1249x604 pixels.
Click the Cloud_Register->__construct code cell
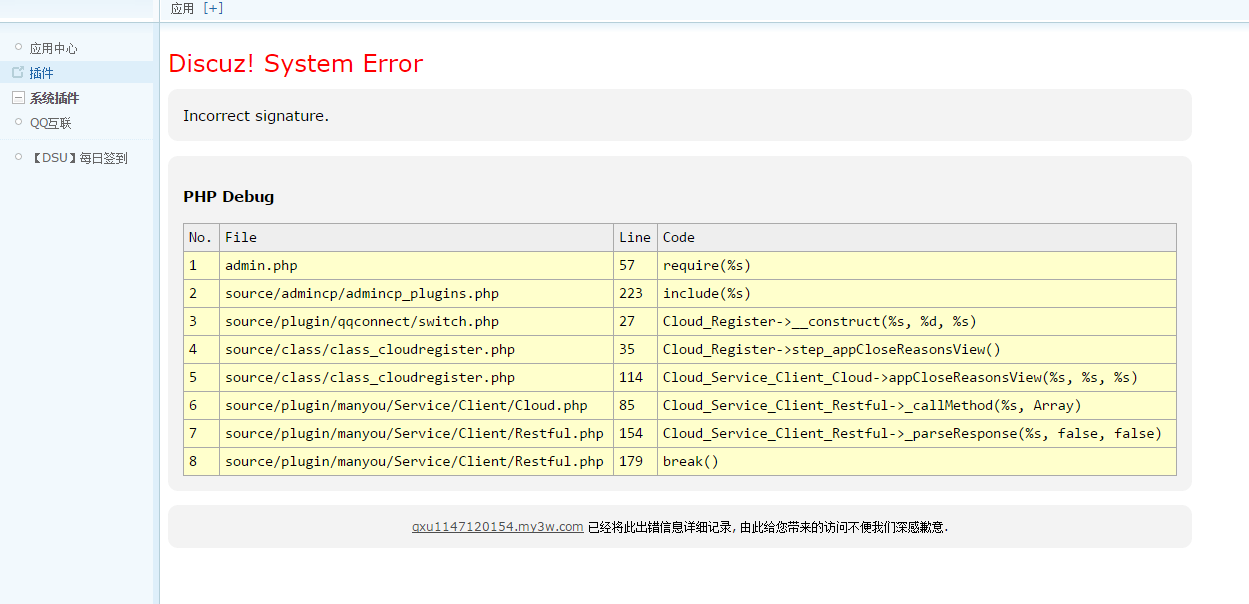tap(917, 321)
